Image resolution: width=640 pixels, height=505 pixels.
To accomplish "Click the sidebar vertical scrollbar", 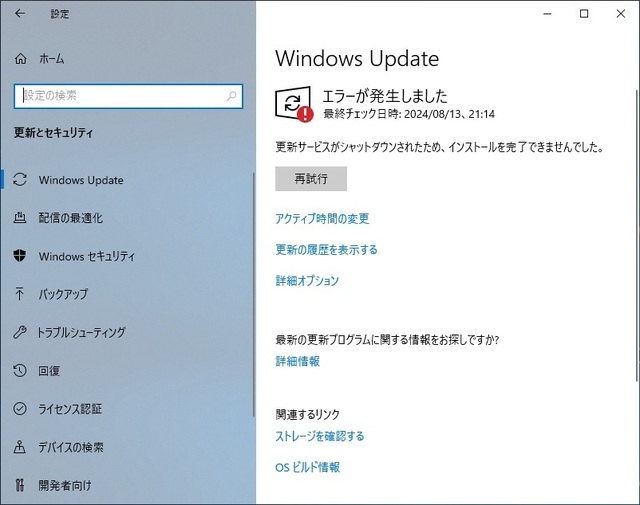I will pos(253,294).
